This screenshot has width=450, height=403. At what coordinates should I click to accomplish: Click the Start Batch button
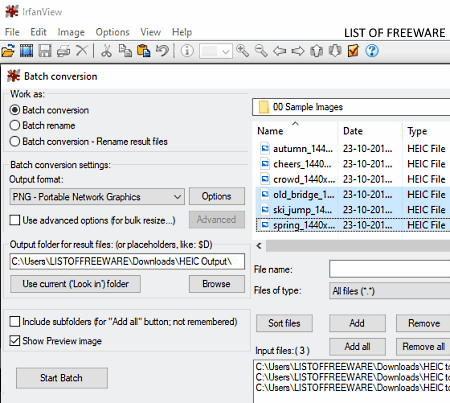62,378
